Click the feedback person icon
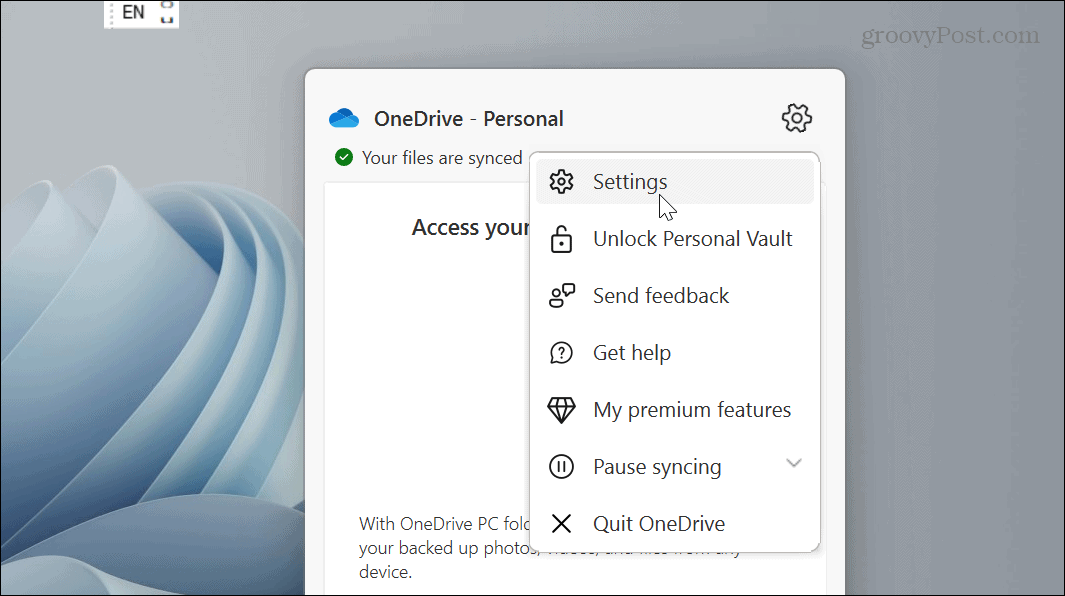This screenshot has height=596, width=1065. 562,296
